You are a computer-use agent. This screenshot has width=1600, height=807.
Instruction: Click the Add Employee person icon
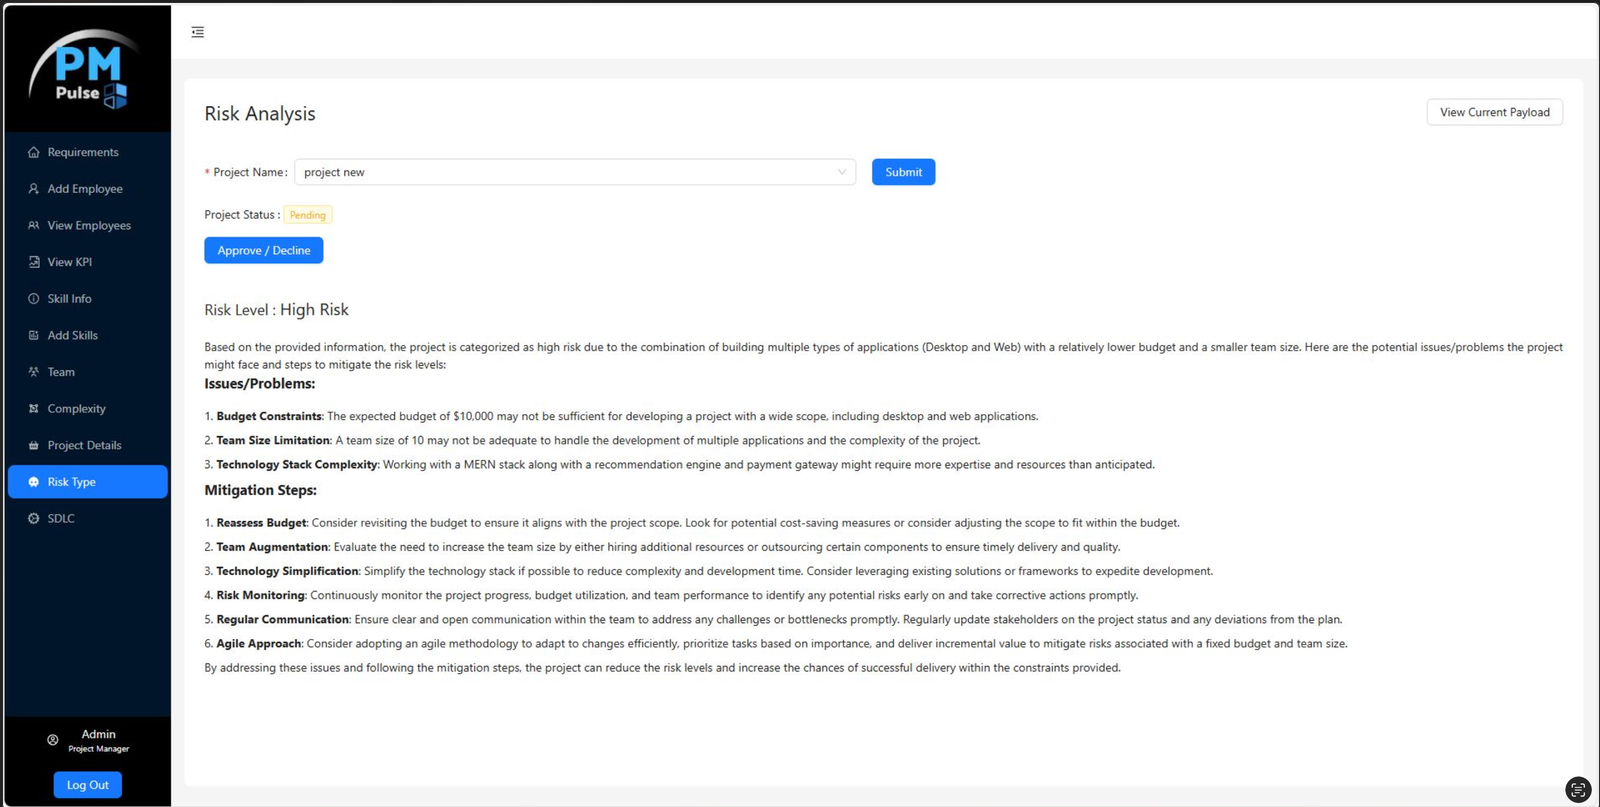[x=34, y=189]
